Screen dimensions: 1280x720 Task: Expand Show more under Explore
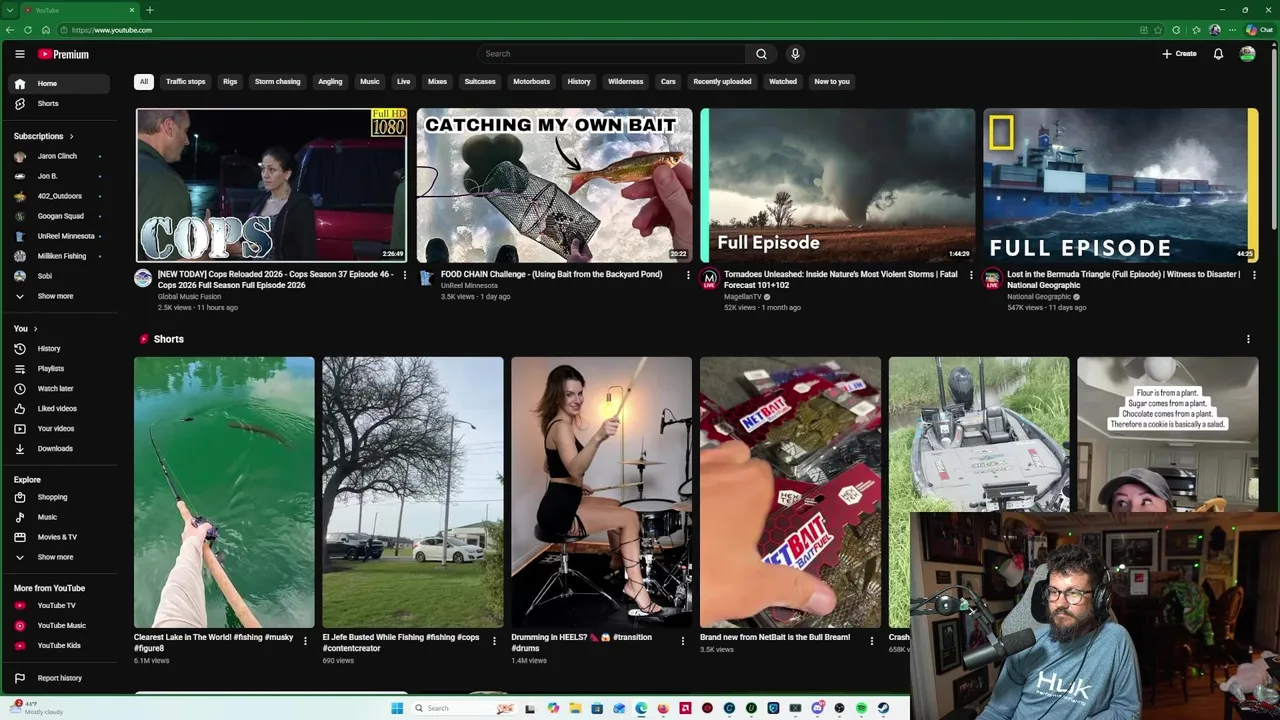60,557
